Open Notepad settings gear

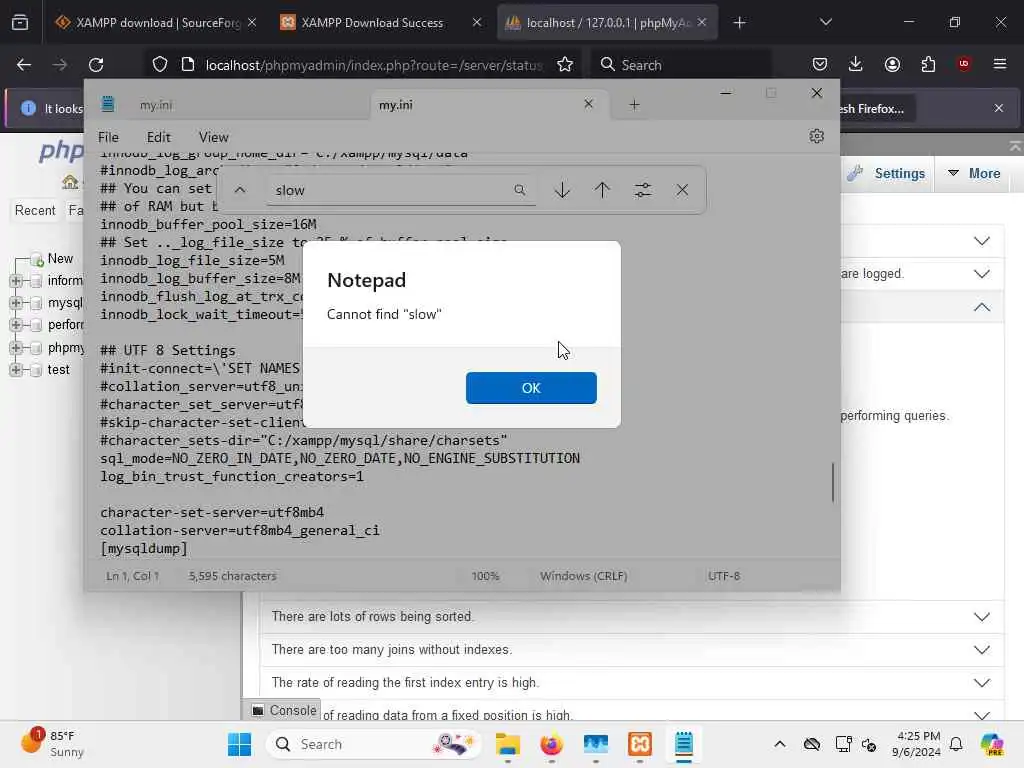click(816, 136)
